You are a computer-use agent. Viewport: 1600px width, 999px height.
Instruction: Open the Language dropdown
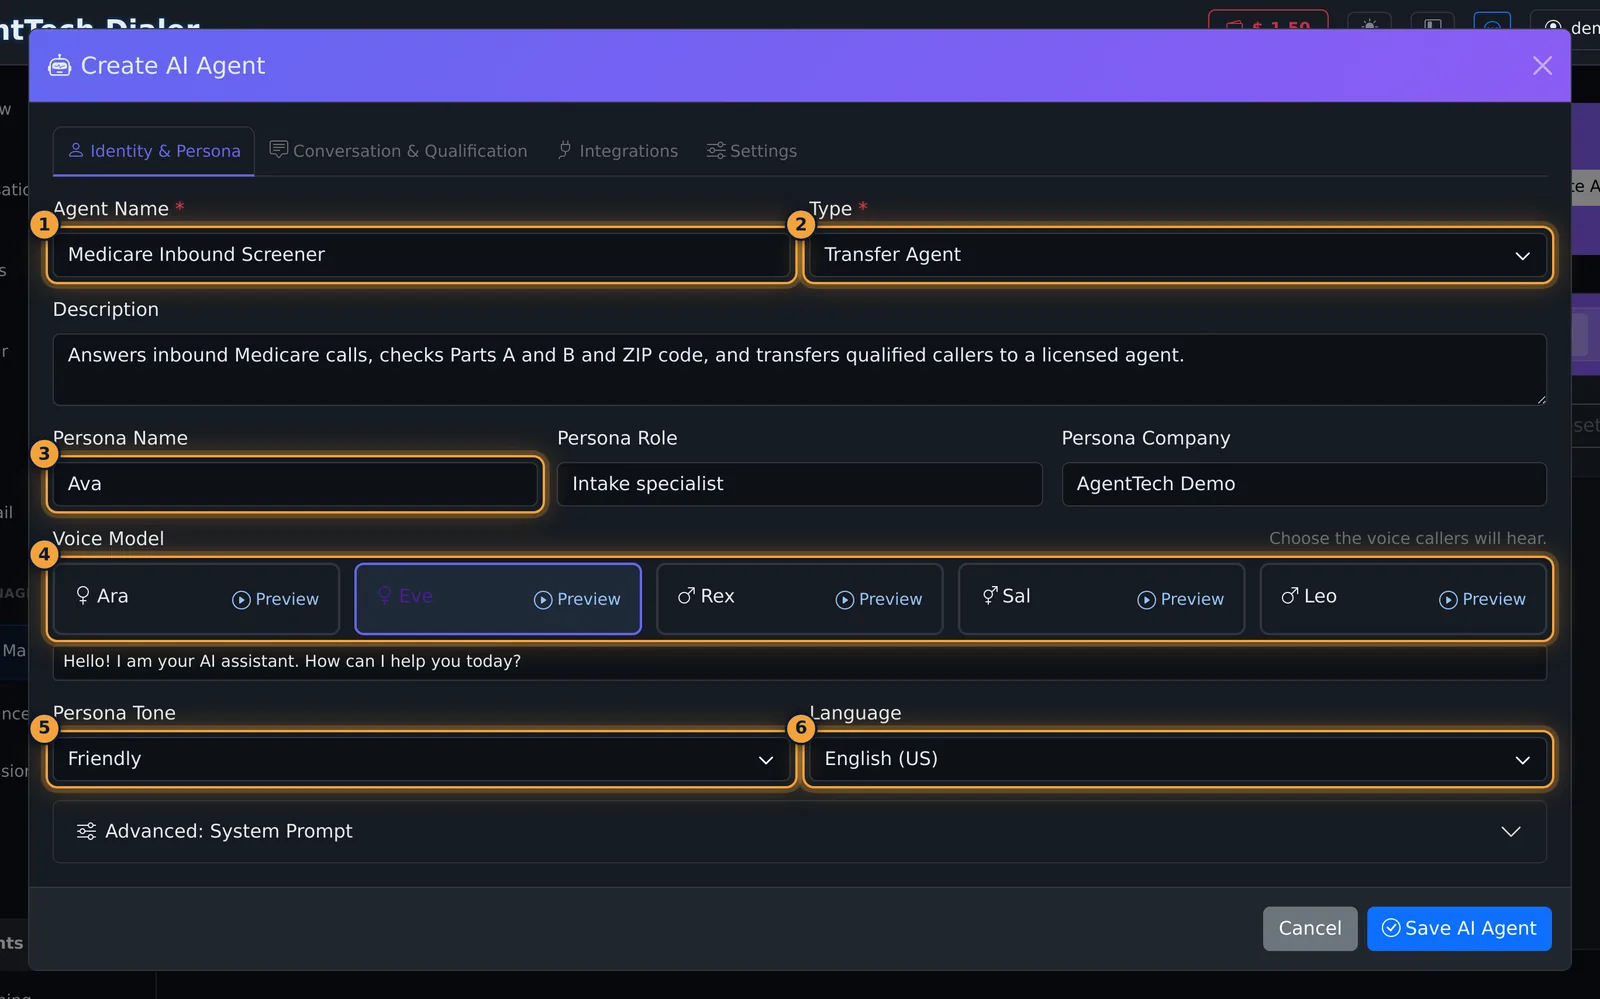1178,759
